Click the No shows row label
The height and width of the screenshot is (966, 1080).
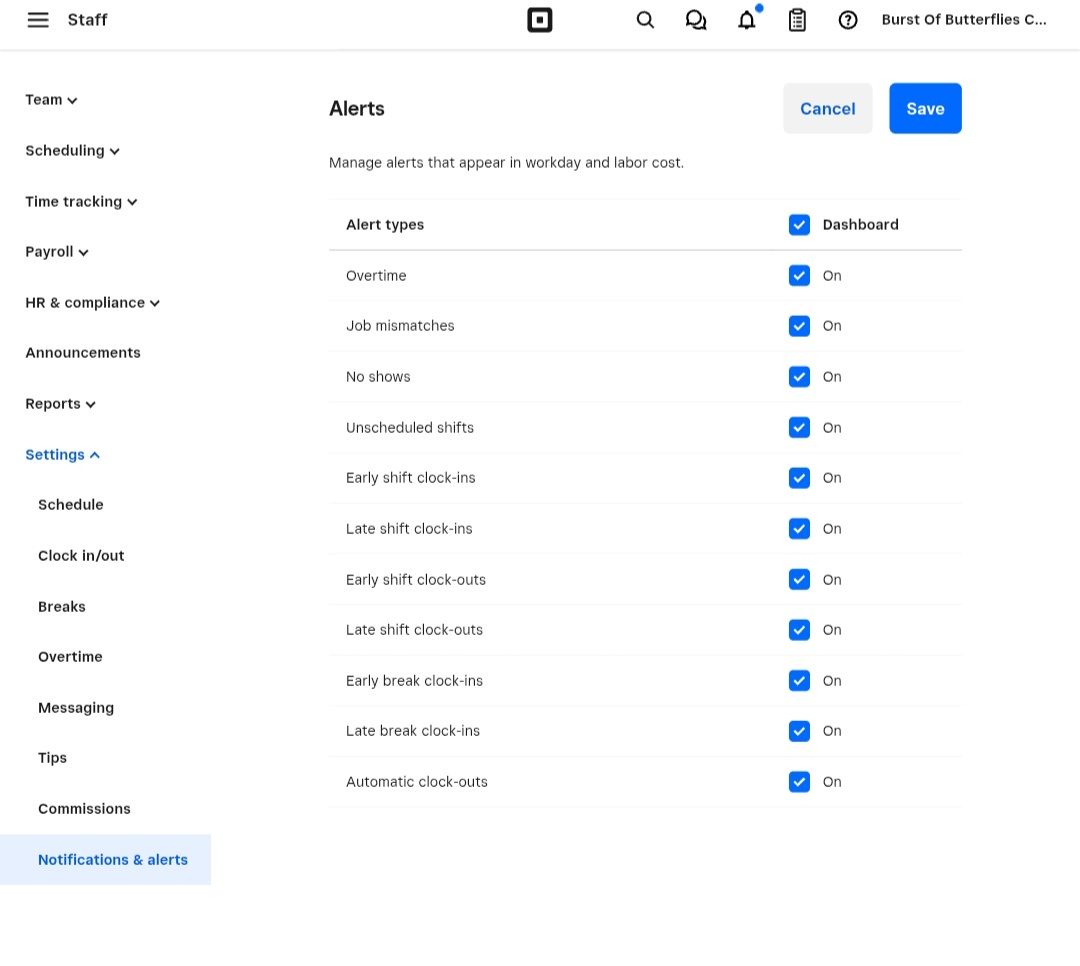(378, 377)
